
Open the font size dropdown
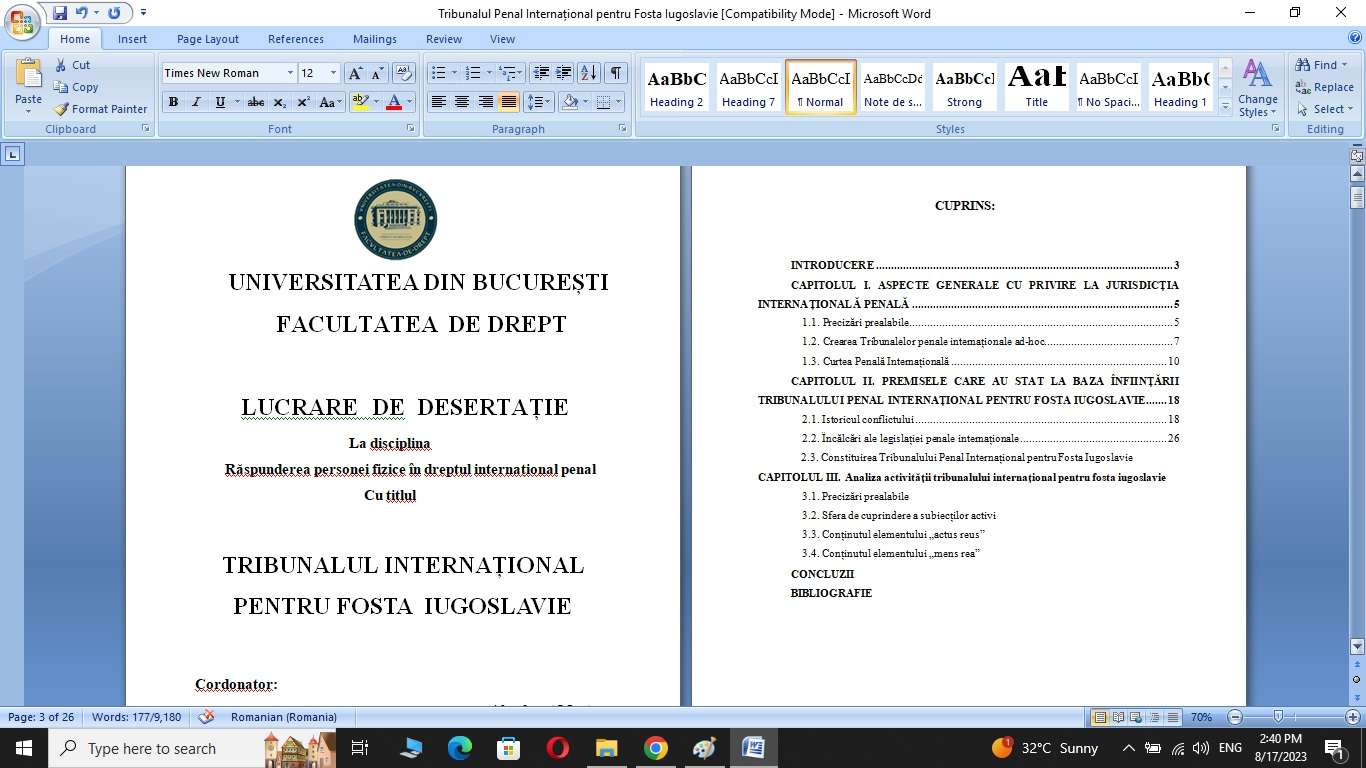click(x=333, y=73)
